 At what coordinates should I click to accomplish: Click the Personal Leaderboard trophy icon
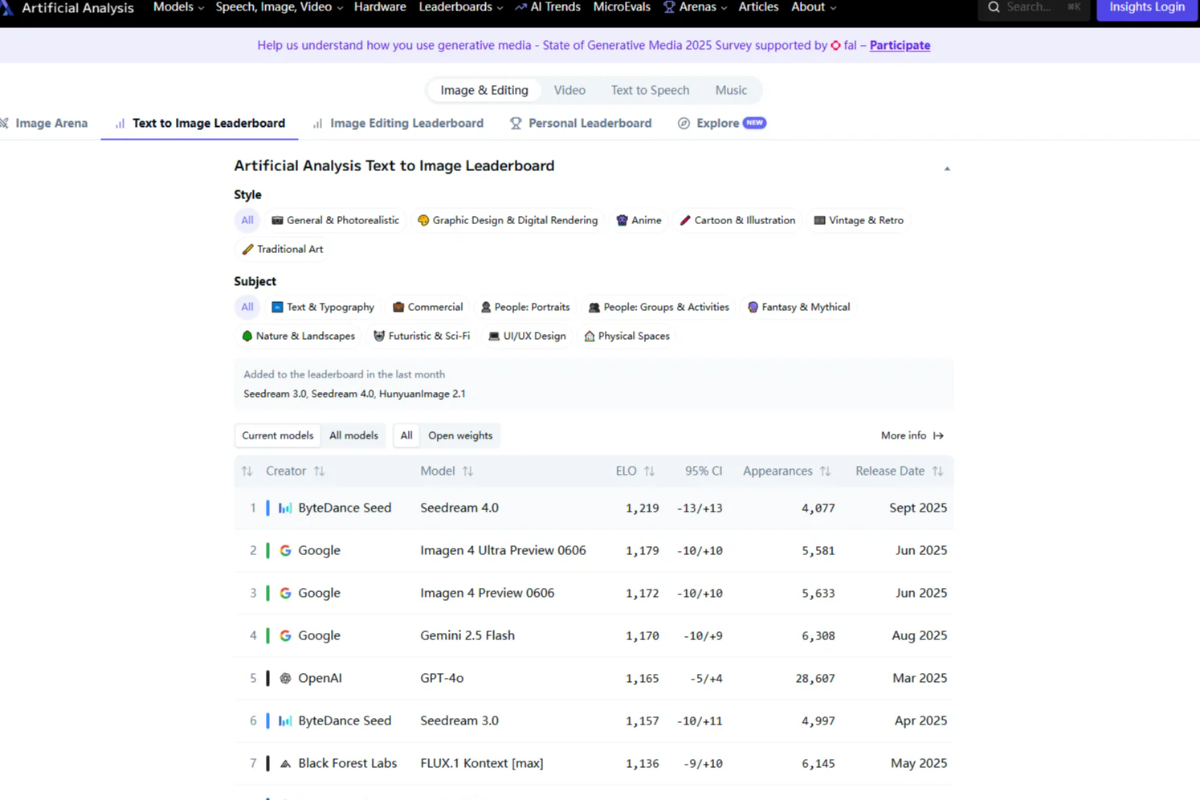(x=516, y=123)
